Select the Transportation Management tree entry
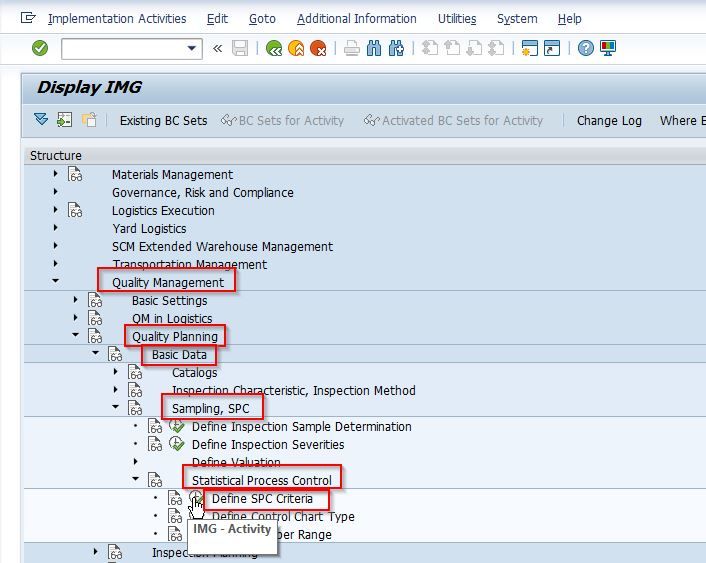 pos(190,264)
